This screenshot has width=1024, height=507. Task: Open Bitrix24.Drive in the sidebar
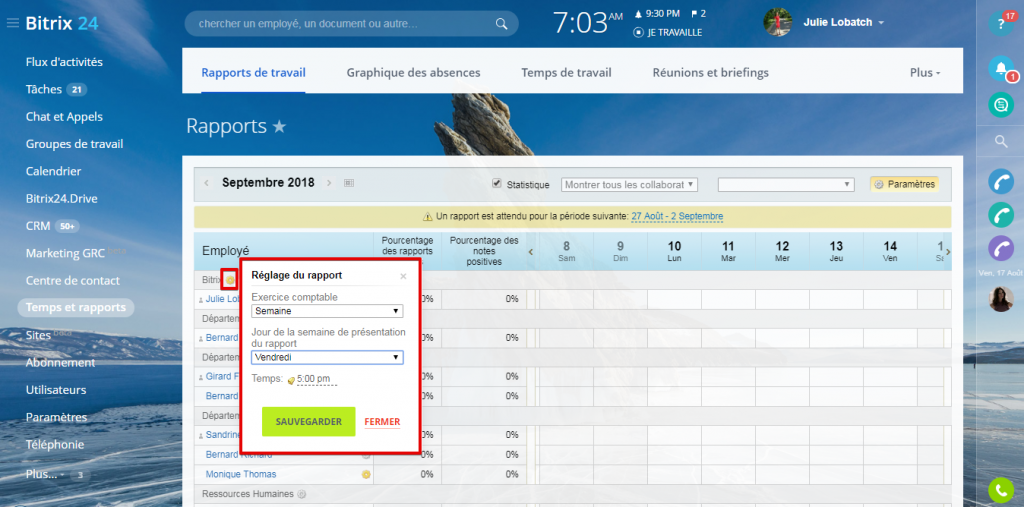61,199
